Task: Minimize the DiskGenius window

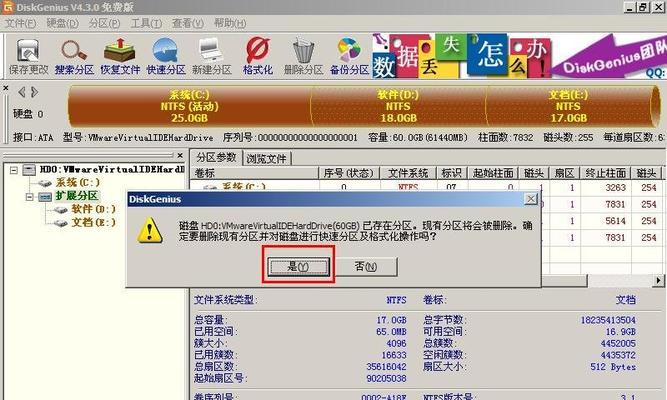Action: [x=630, y=7]
